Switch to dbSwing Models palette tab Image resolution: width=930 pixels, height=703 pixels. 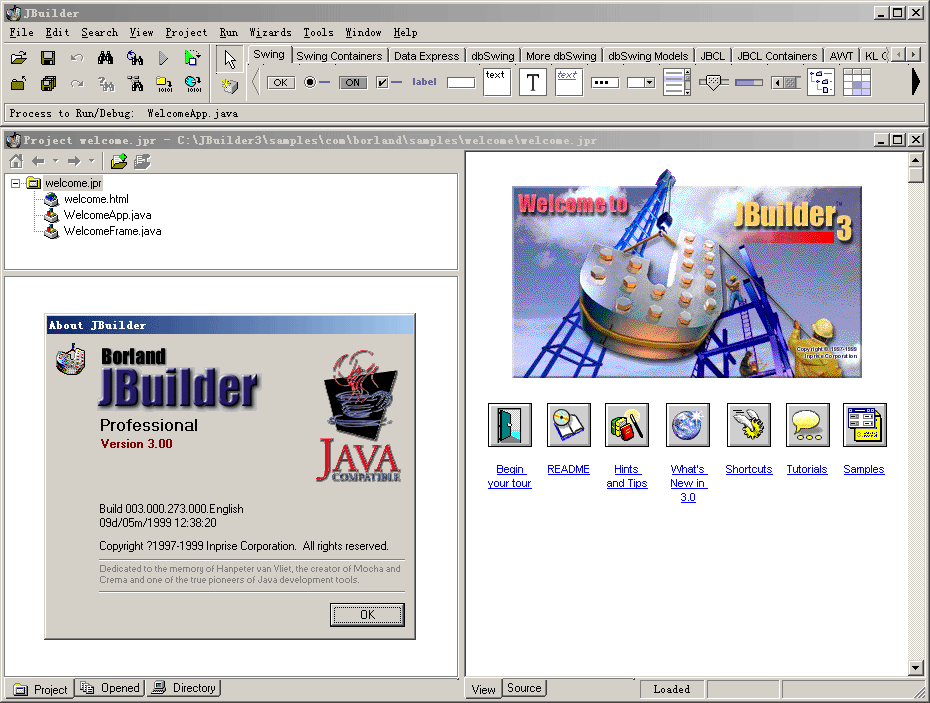[x=648, y=56]
